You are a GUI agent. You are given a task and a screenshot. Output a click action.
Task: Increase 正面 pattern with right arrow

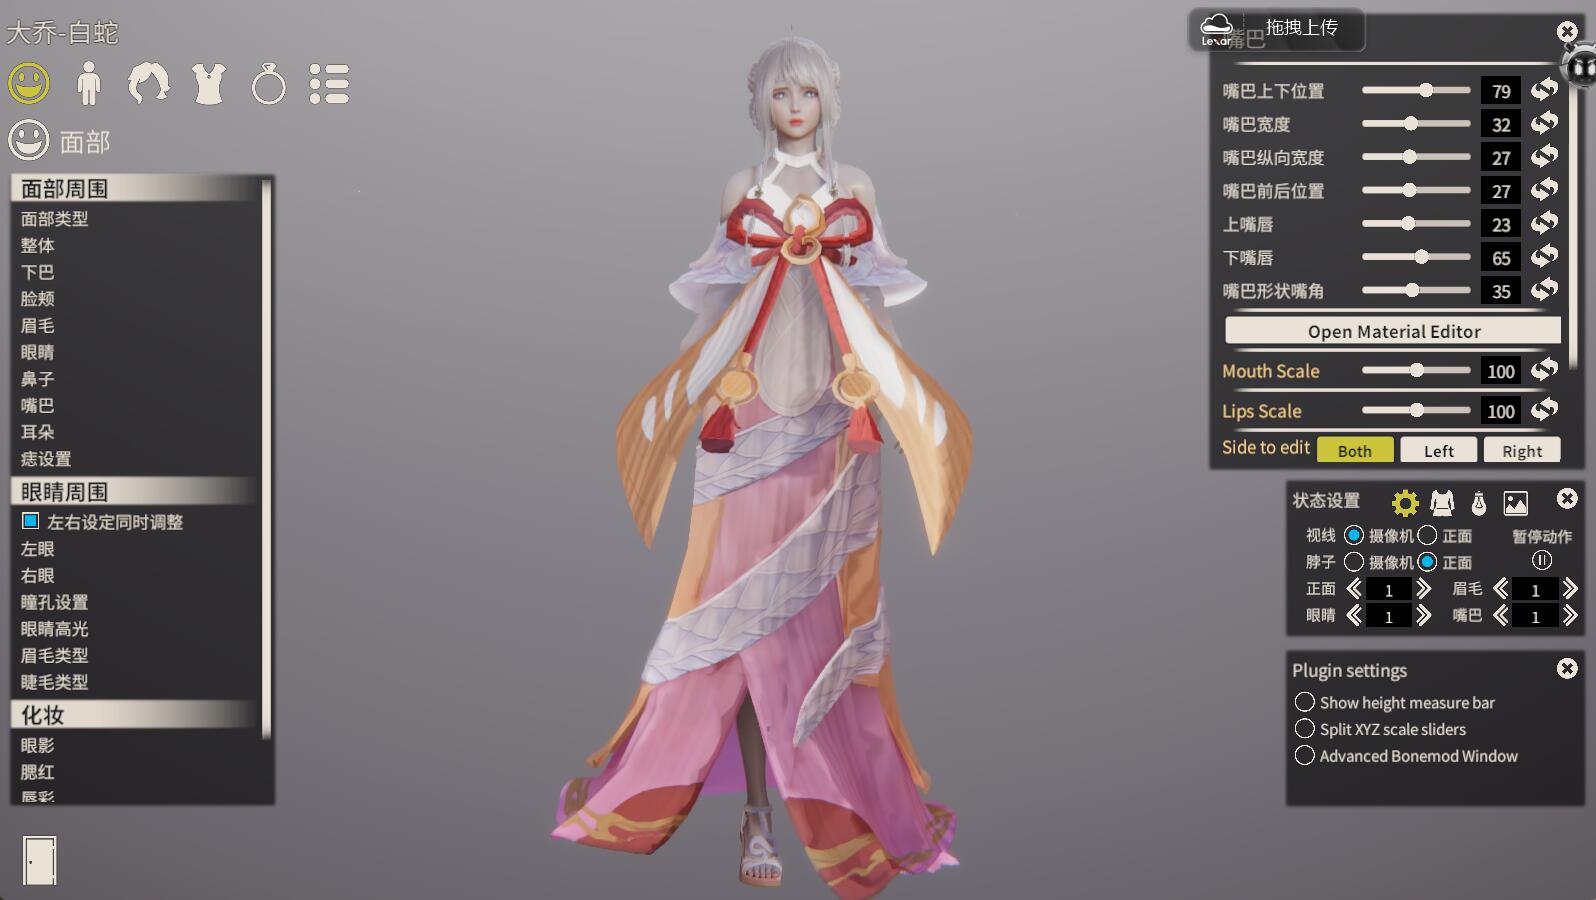[1423, 589]
